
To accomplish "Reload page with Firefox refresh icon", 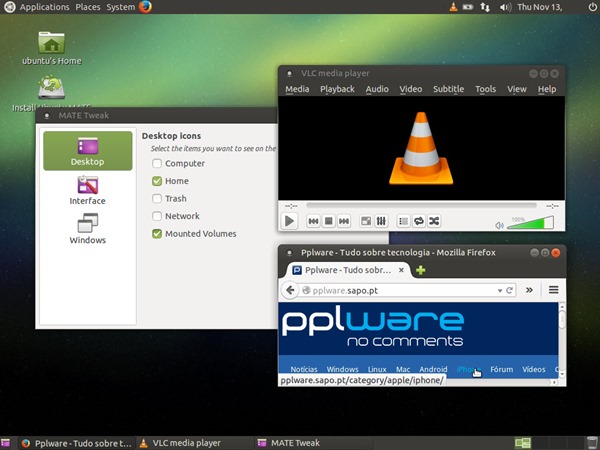I will coord(509,290).
